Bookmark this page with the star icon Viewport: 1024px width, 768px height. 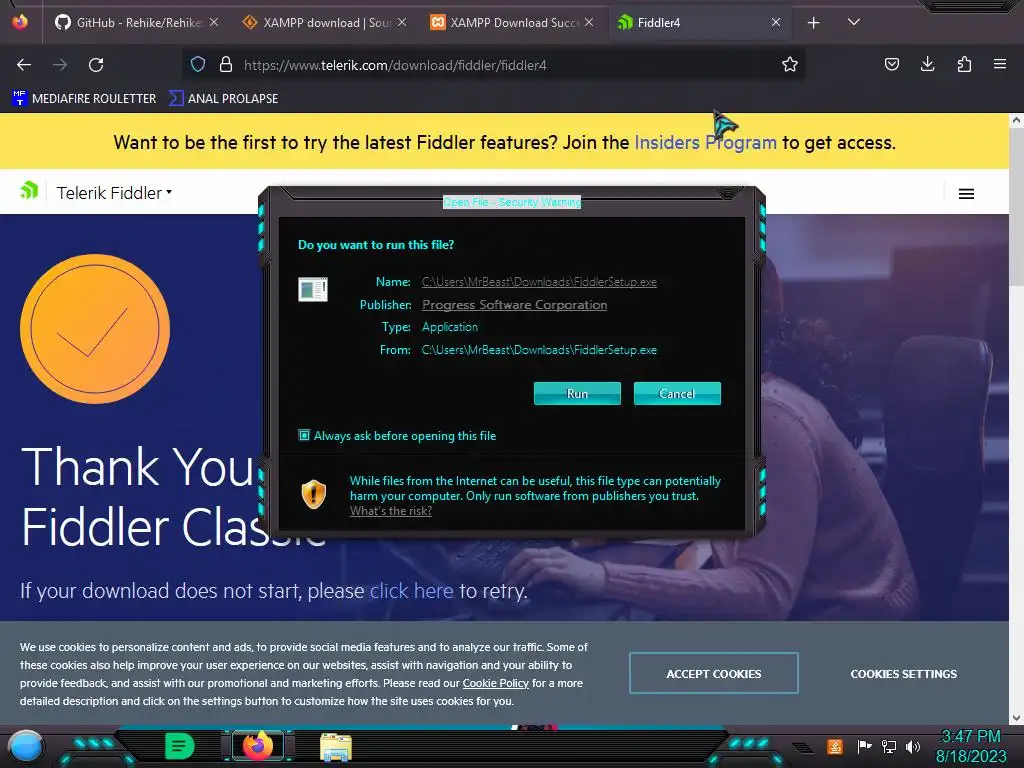790,64
